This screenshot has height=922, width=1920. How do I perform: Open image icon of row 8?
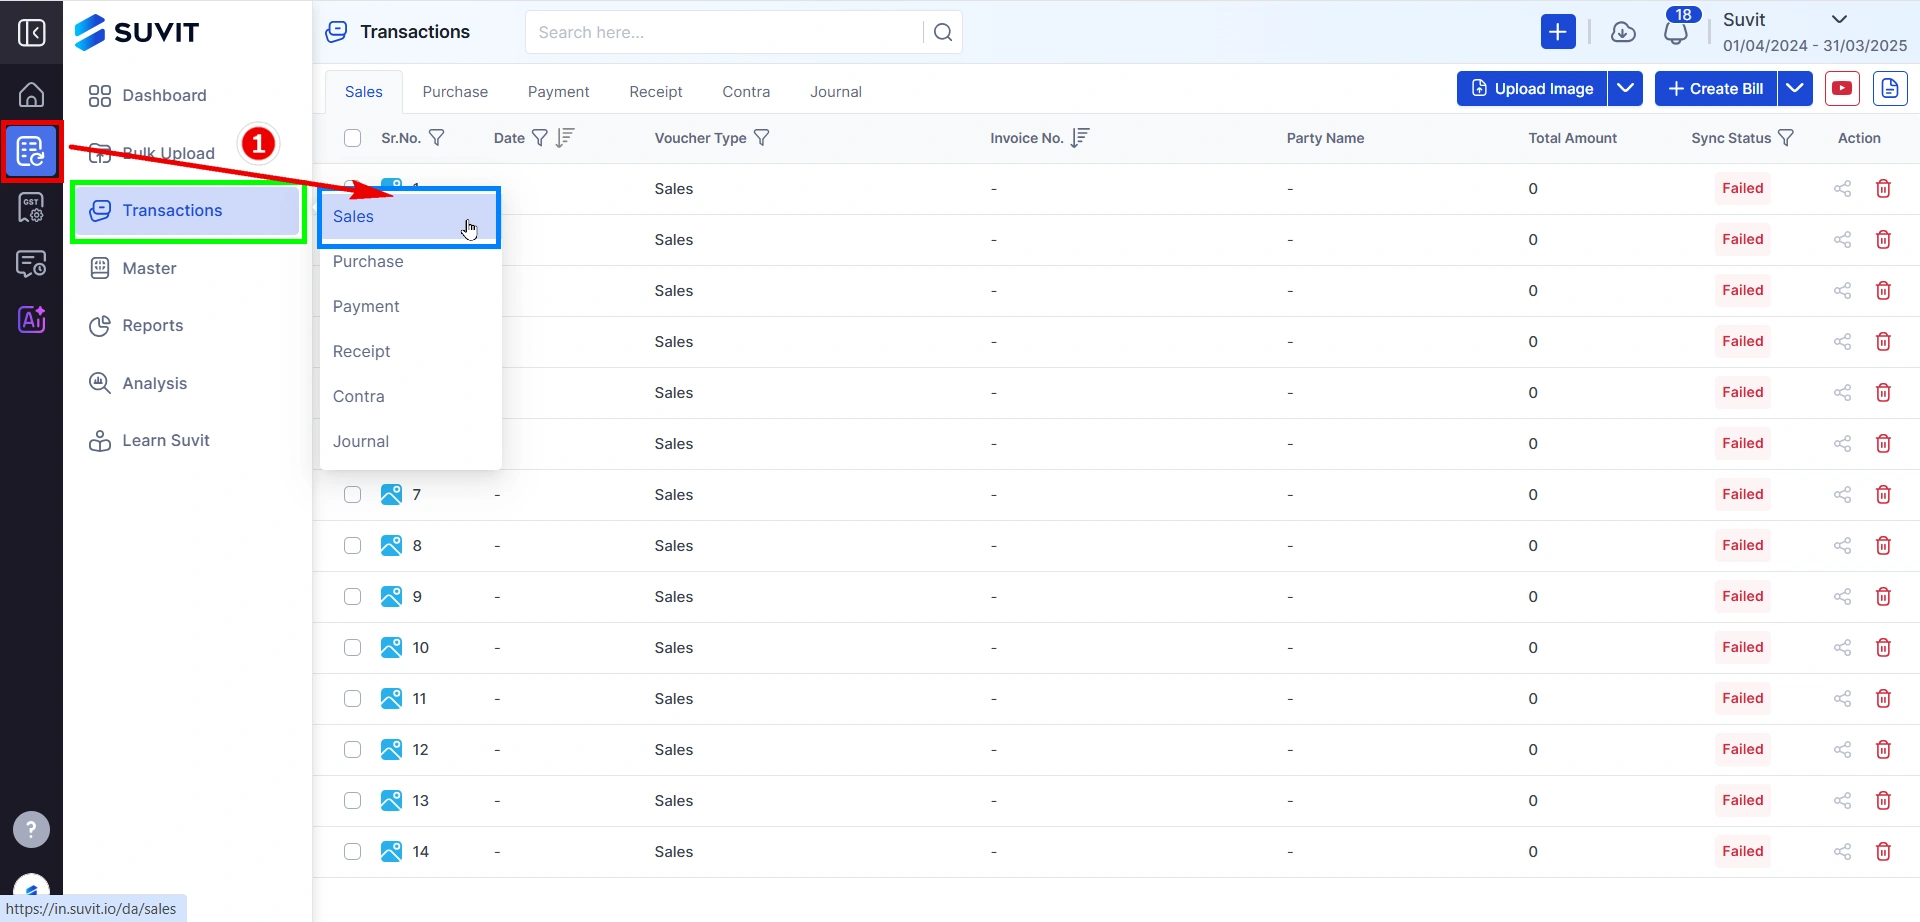391,546
